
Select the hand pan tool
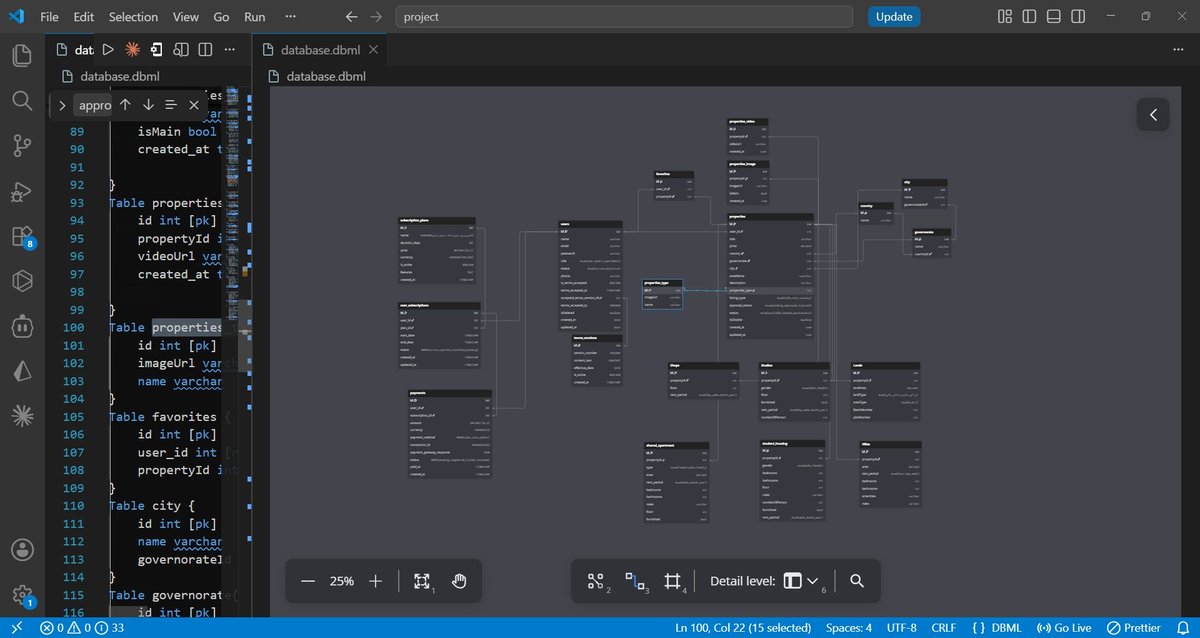click(459, 581)
